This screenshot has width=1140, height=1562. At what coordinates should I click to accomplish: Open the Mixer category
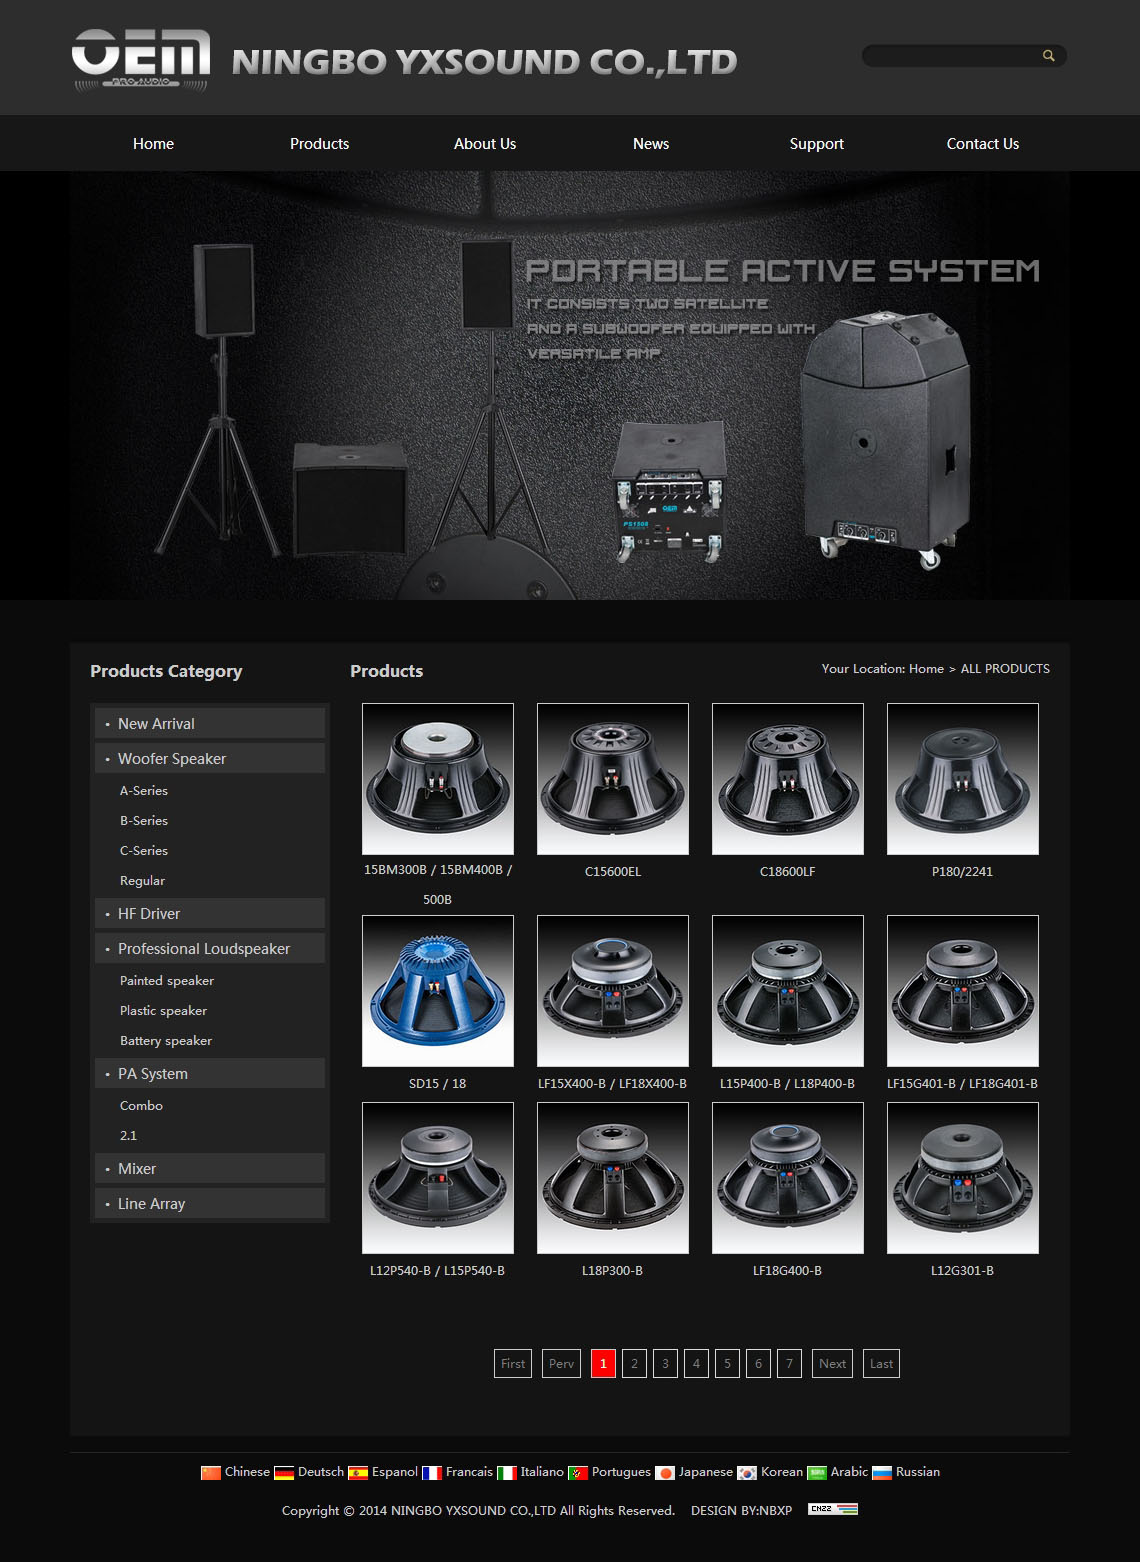pos(210,1168)
